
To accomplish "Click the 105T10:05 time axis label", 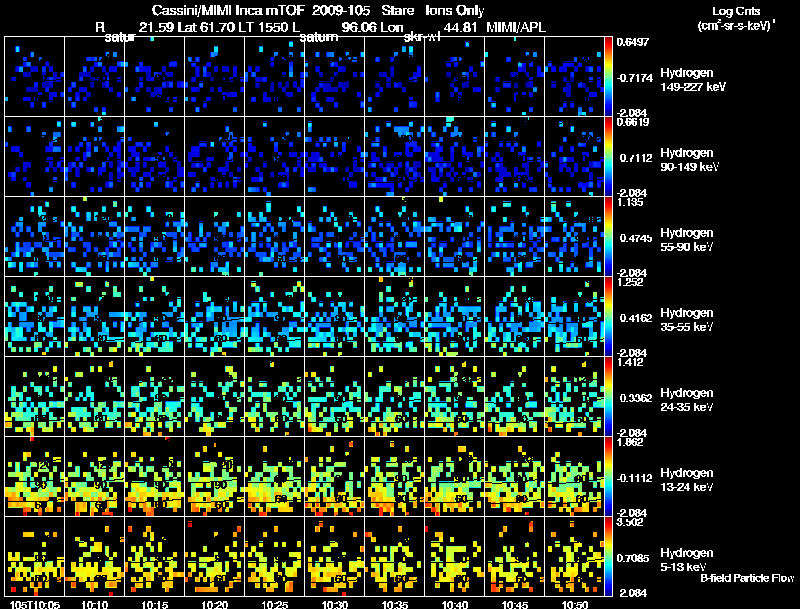I will (x=35, y=604).
